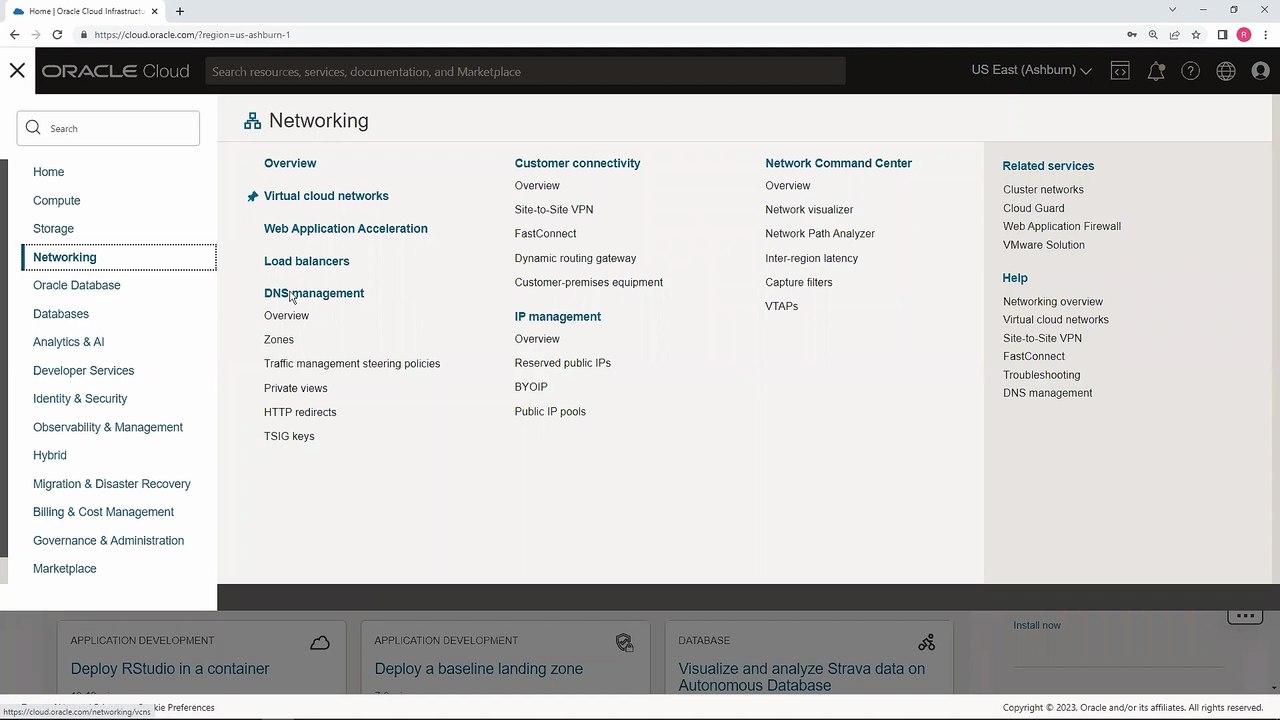Open Network visualizer link
1280x720 pixels.
(809, 209)
